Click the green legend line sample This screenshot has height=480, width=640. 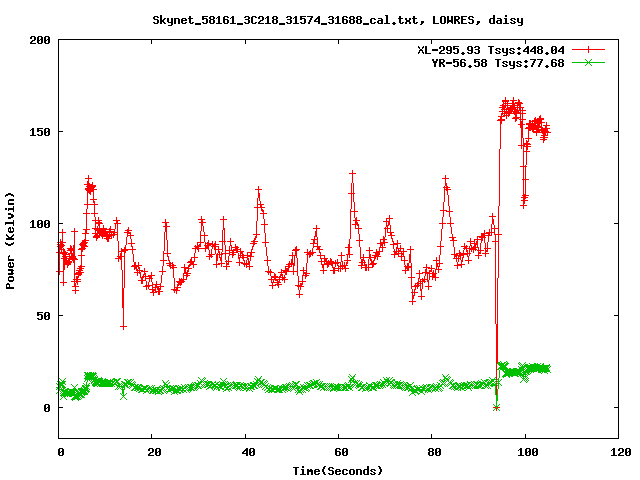tap(588, 63)
